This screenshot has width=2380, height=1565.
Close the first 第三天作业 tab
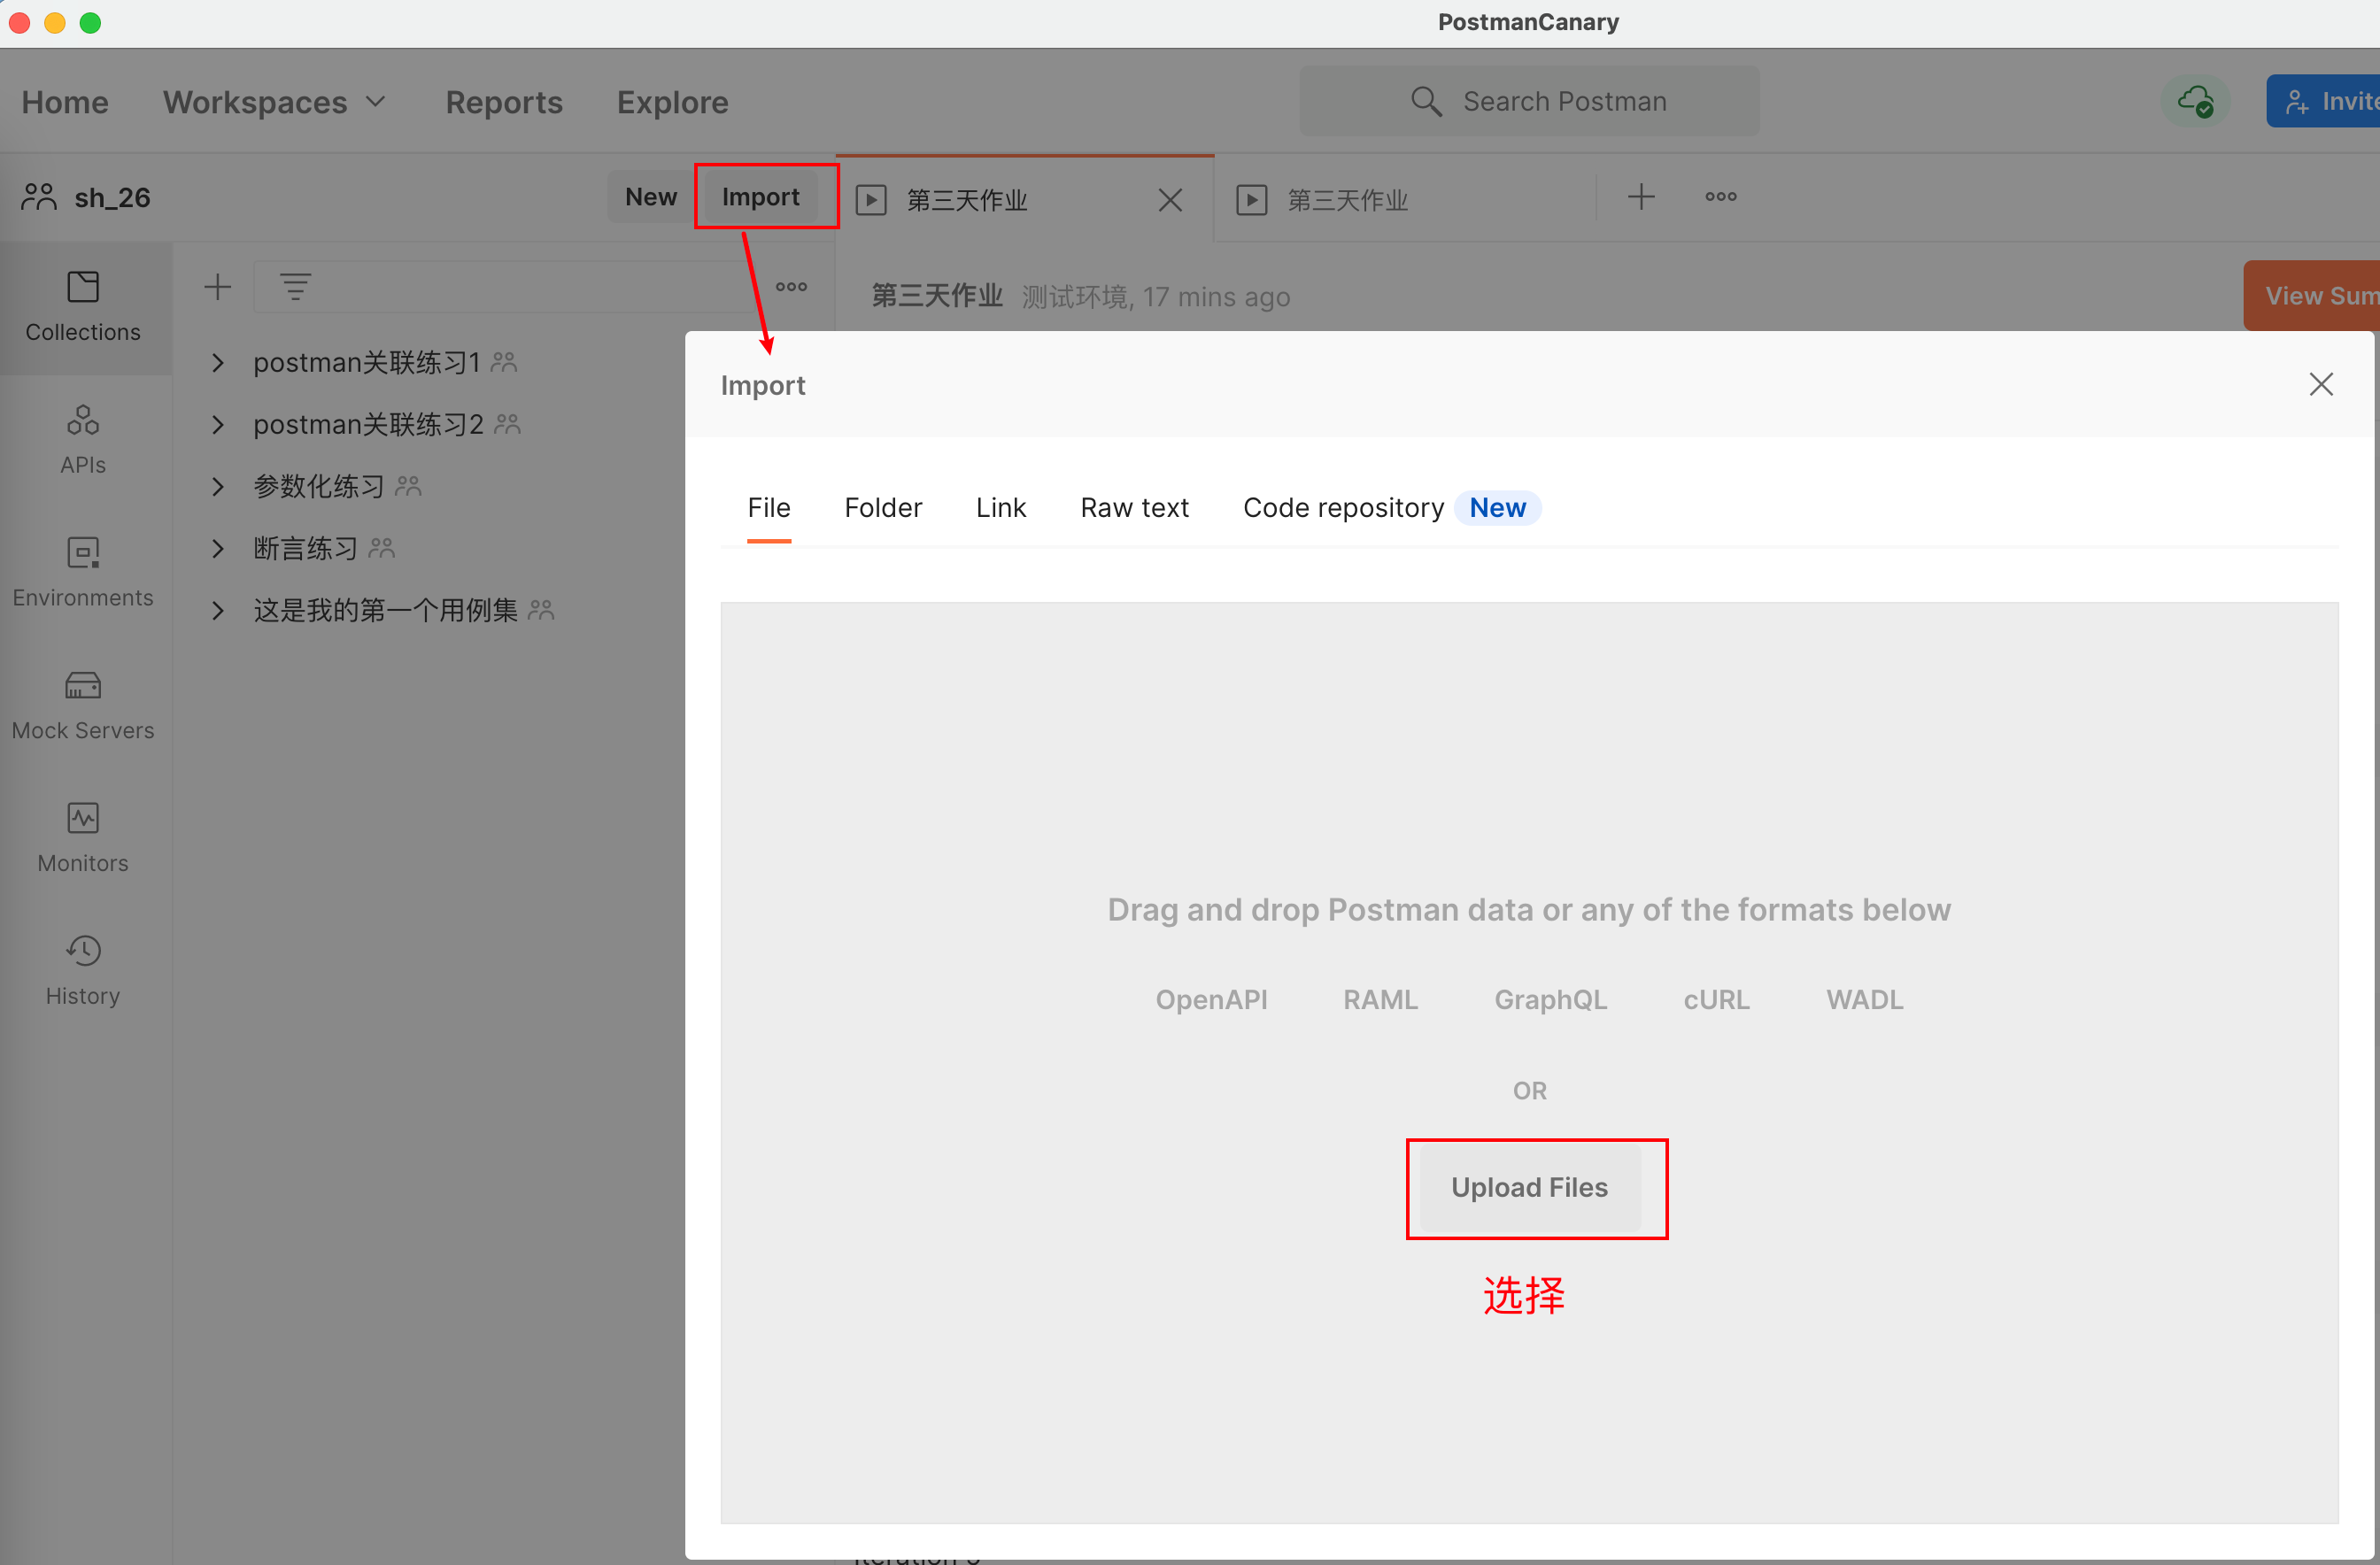[1170, 200]
